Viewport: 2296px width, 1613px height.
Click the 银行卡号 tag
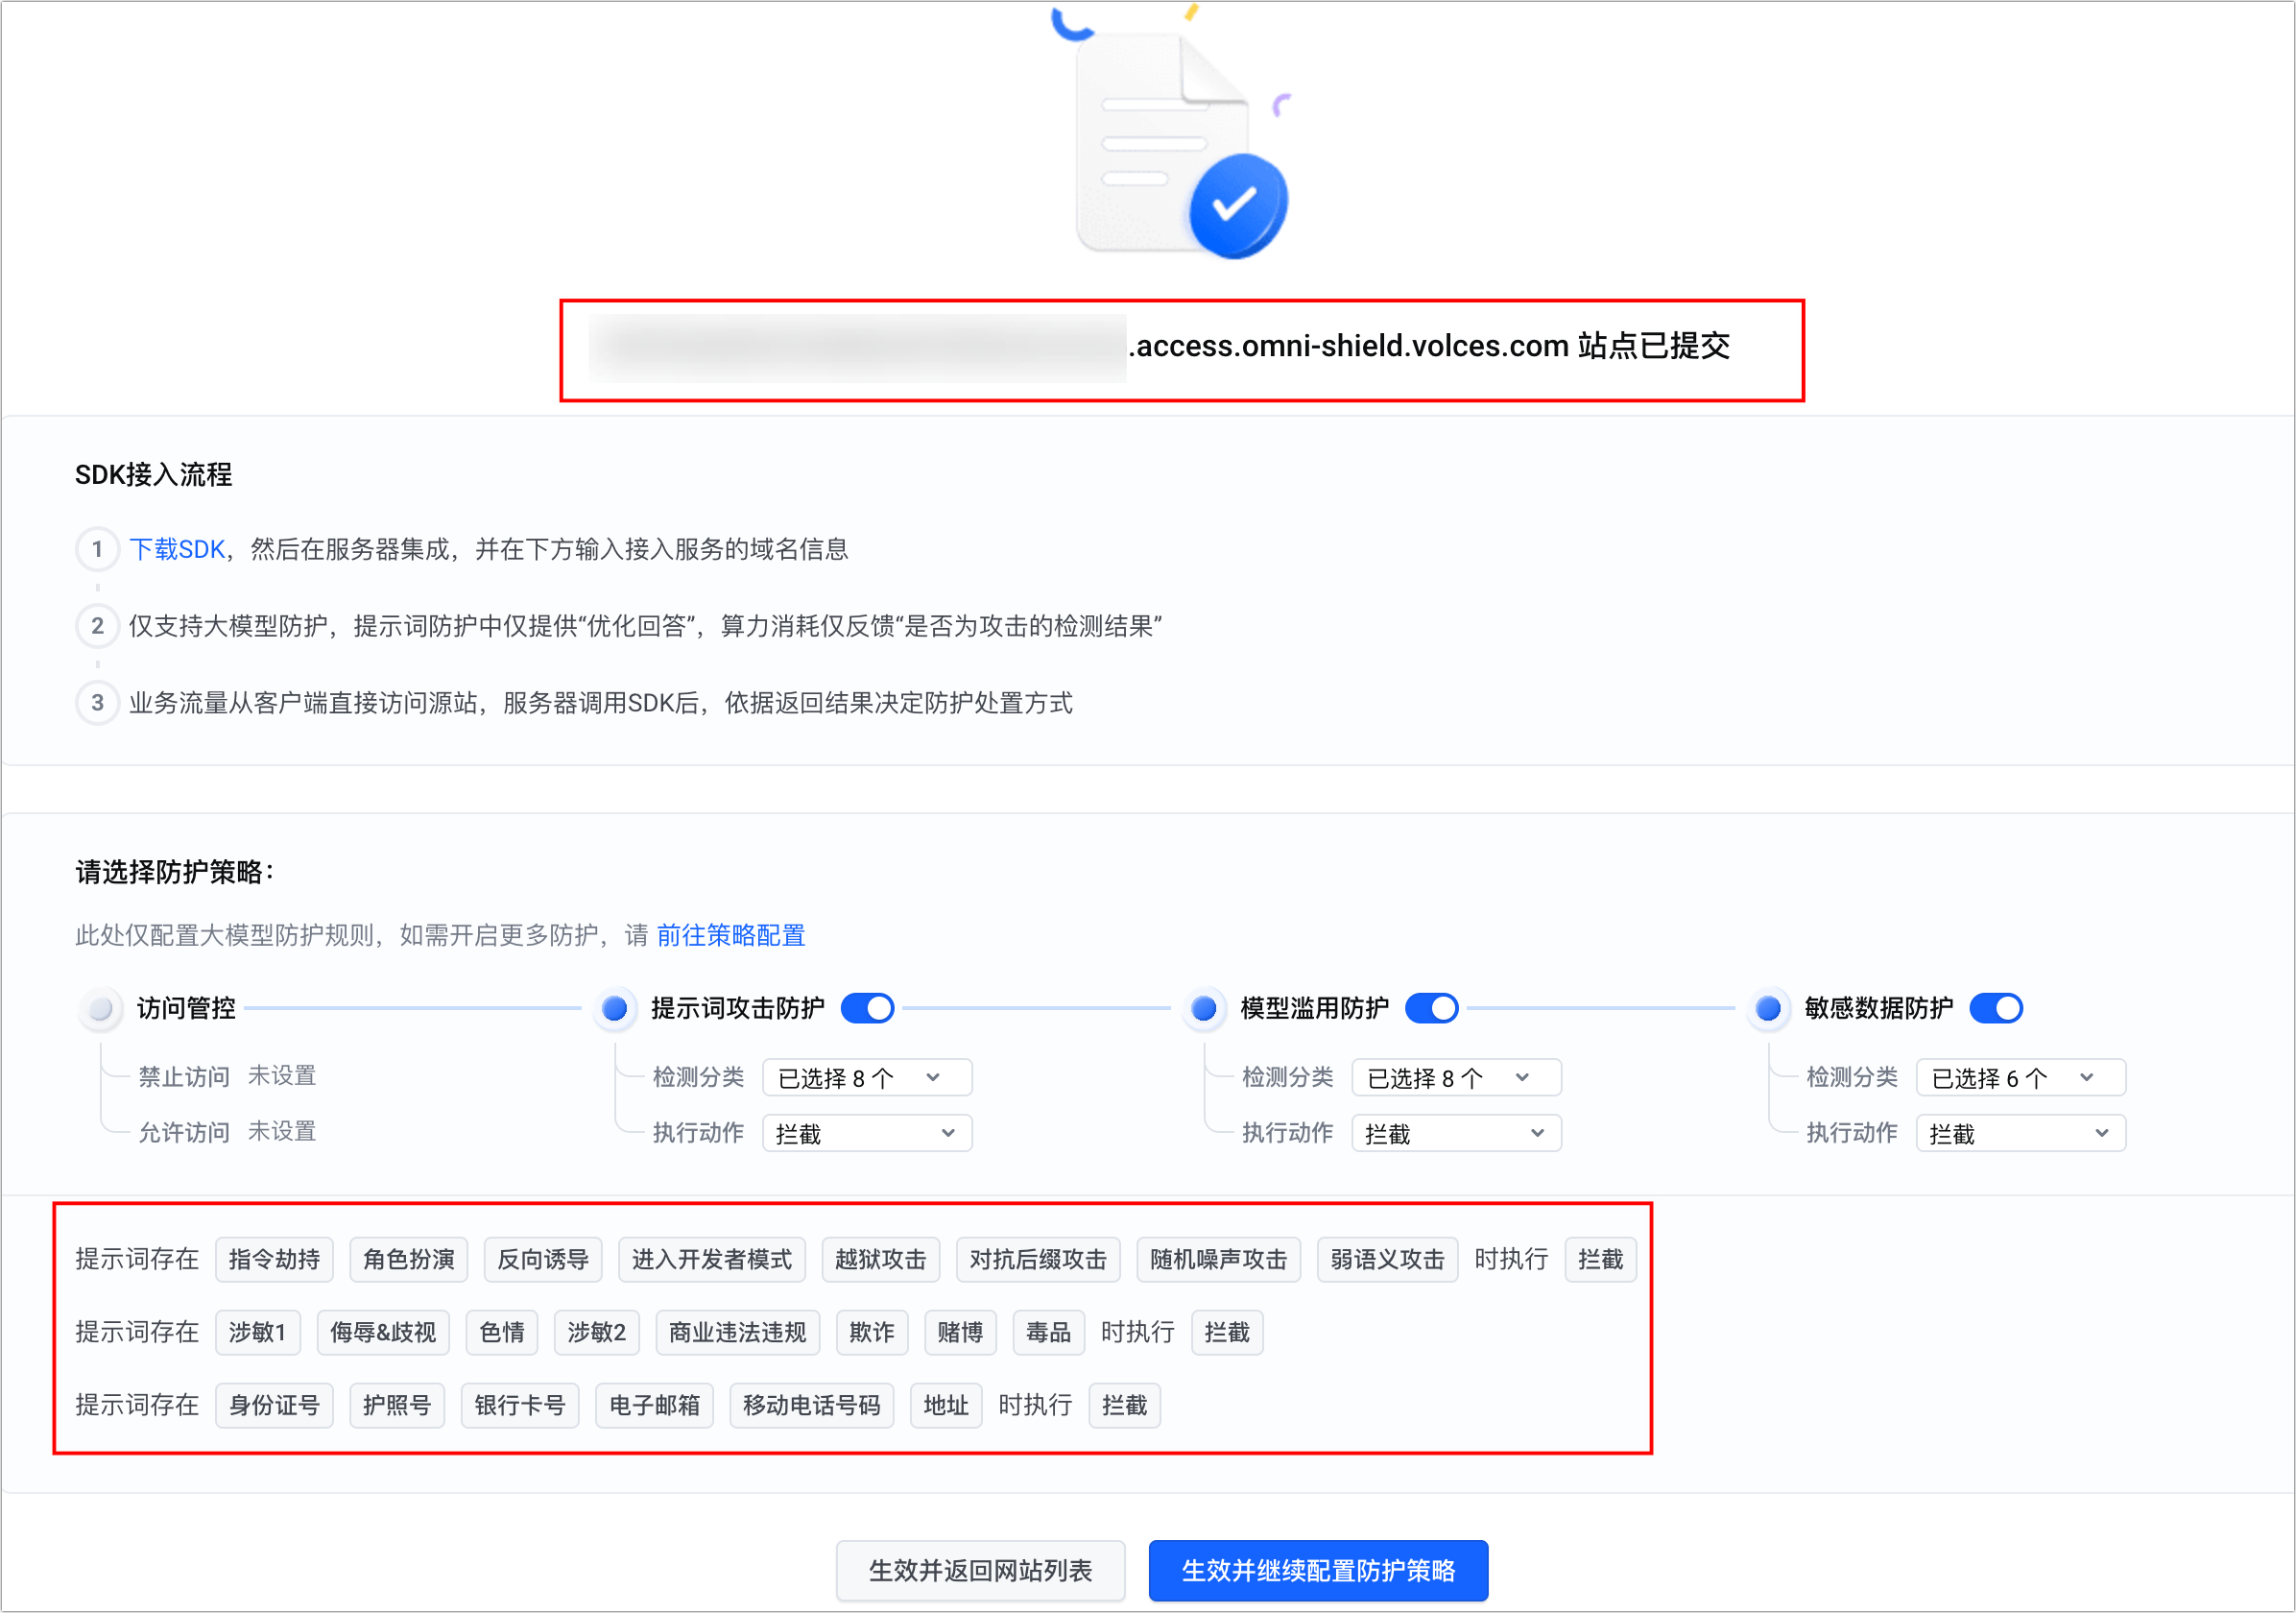click(519, 1406)
